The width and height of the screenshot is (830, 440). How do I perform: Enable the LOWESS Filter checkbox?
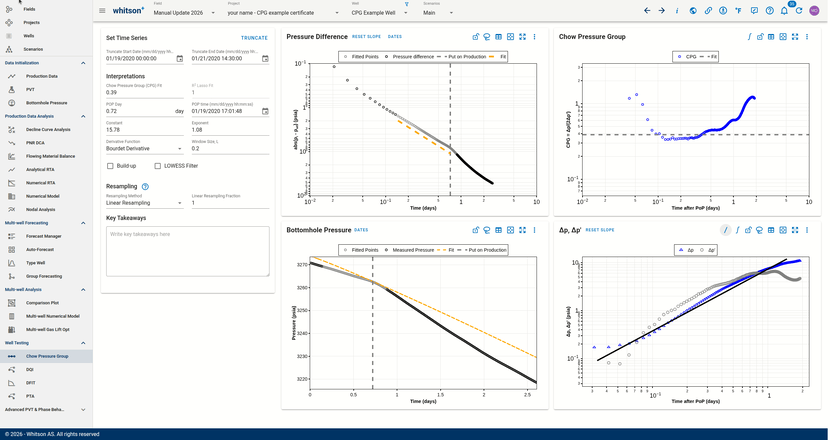[x=157, y=166]
